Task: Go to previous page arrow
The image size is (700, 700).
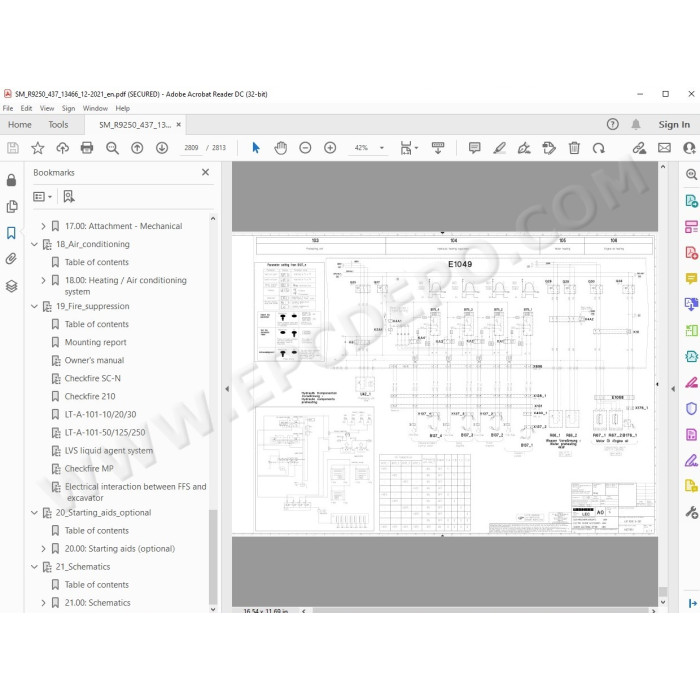Action: click(137, 148)
